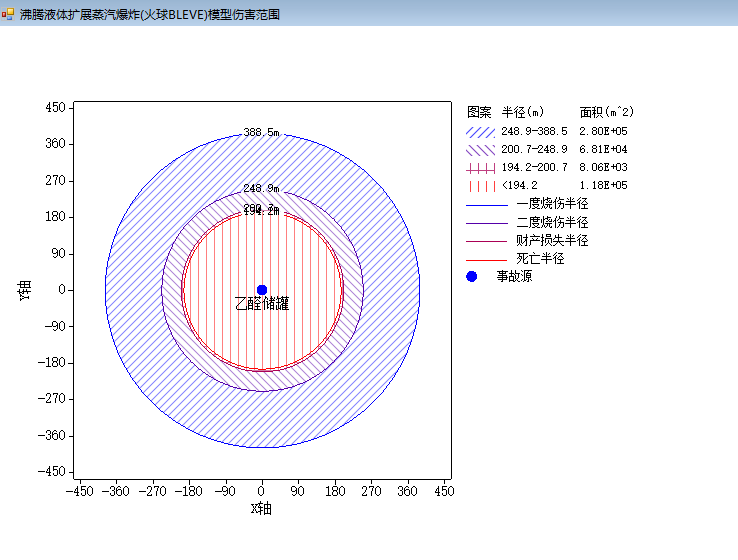Viewport: 738px width, 560px height.
Task: Click X-axis tick label -360
Action: [116, 491]
